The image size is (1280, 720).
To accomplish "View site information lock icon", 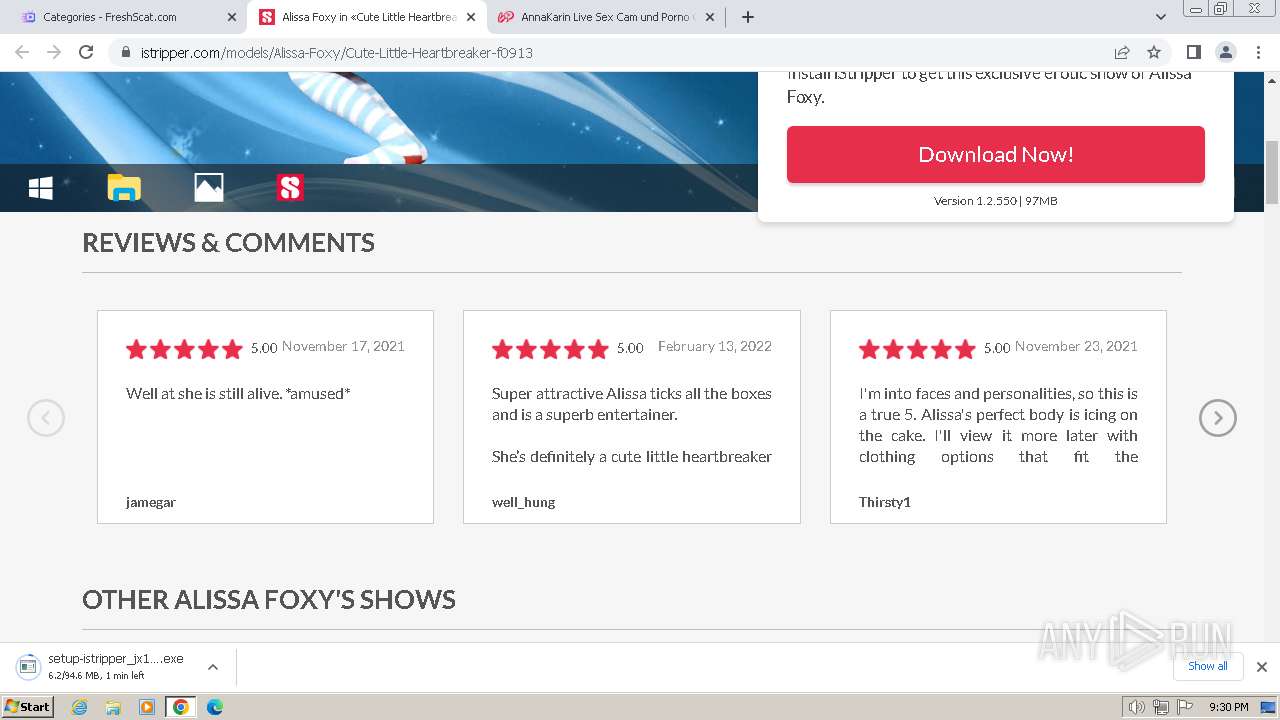I will pos(126,52).
